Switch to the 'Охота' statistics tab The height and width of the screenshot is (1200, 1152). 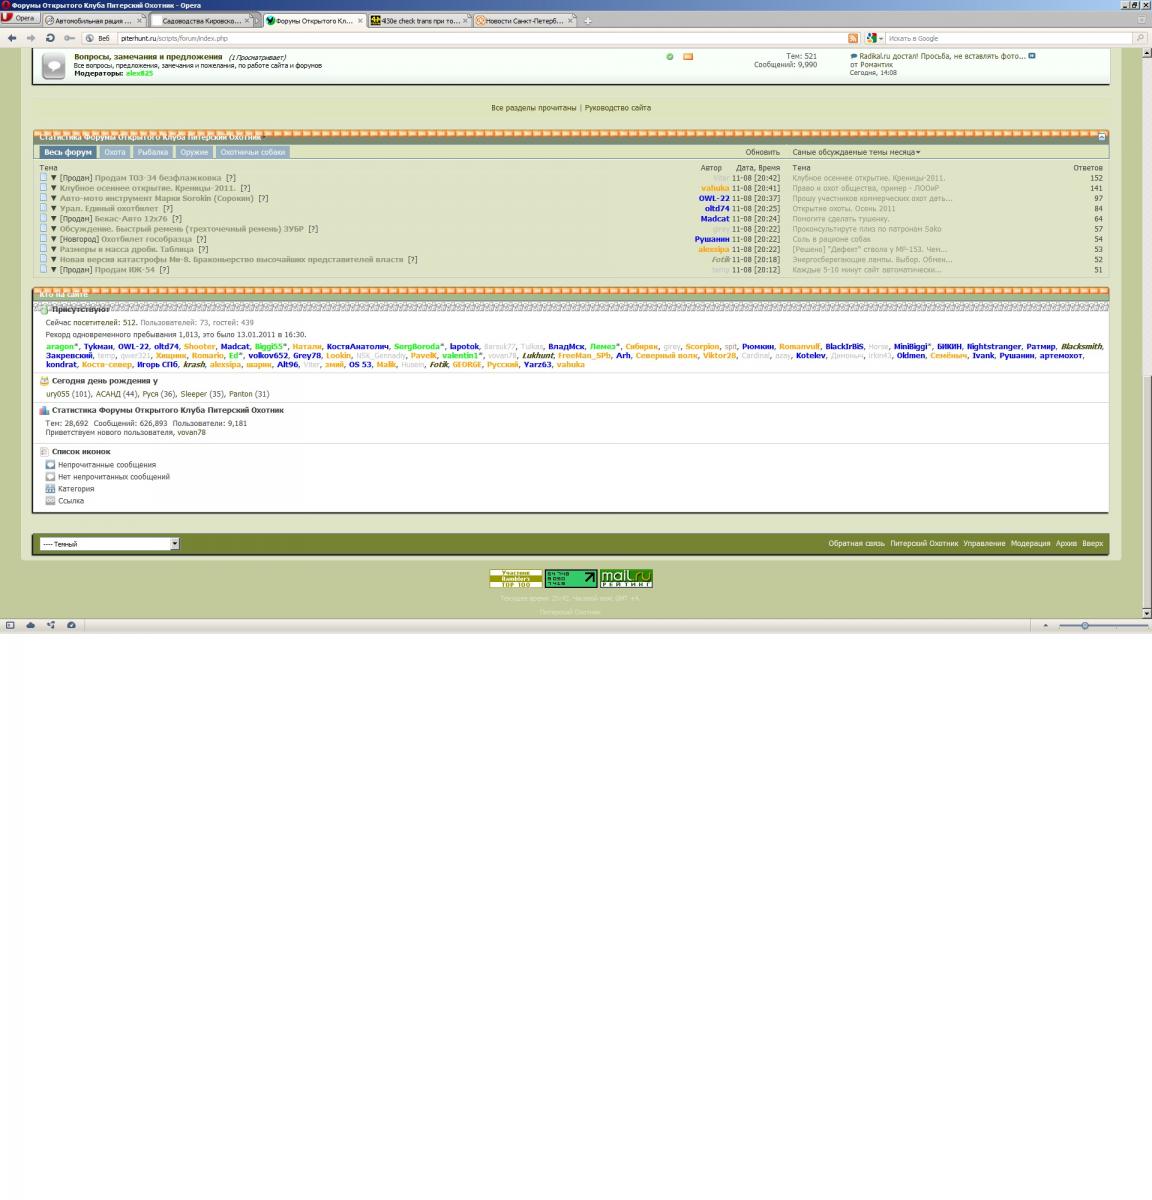(x=115, y=152)
